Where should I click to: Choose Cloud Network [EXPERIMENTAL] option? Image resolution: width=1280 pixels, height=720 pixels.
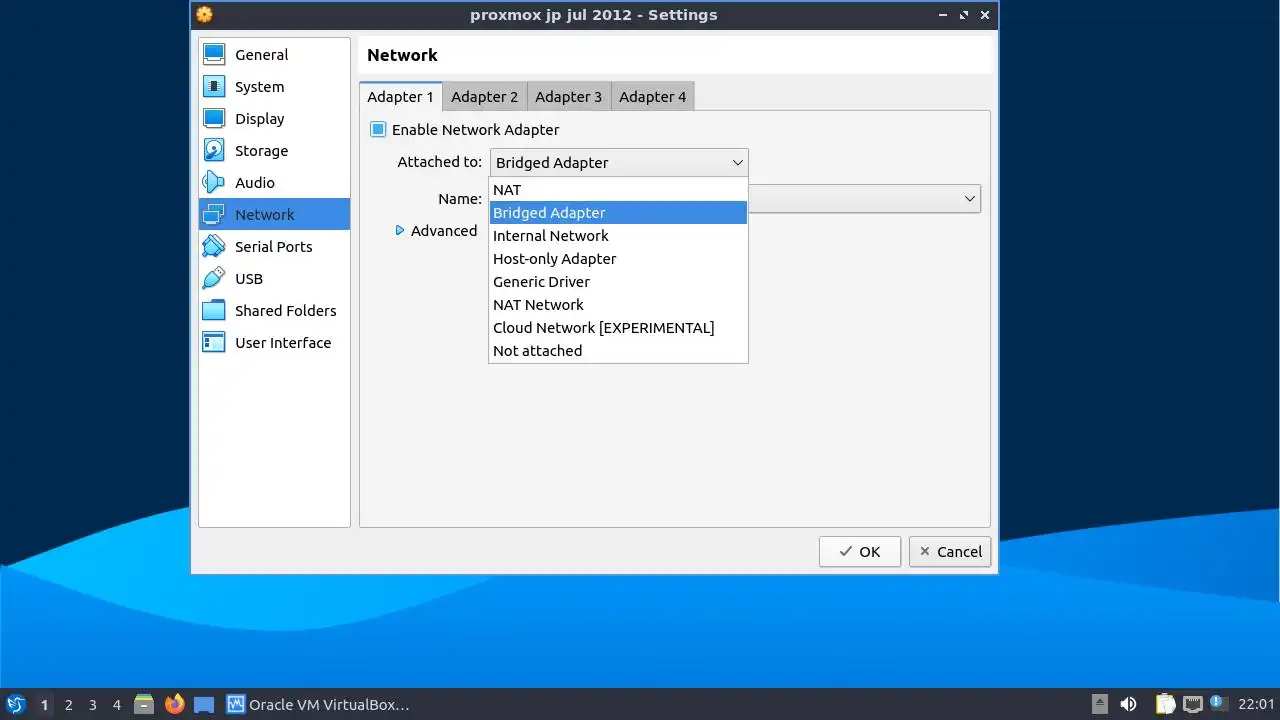point(618,327)
